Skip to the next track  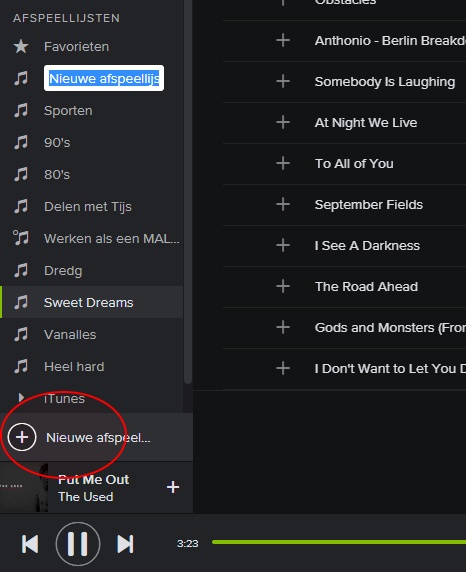[125, 544]
